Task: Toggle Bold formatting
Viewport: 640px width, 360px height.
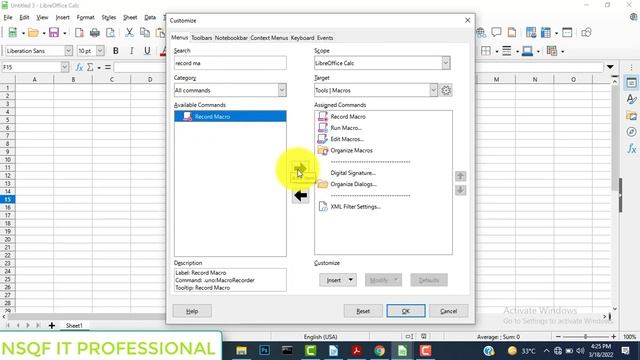Action: 116,51
